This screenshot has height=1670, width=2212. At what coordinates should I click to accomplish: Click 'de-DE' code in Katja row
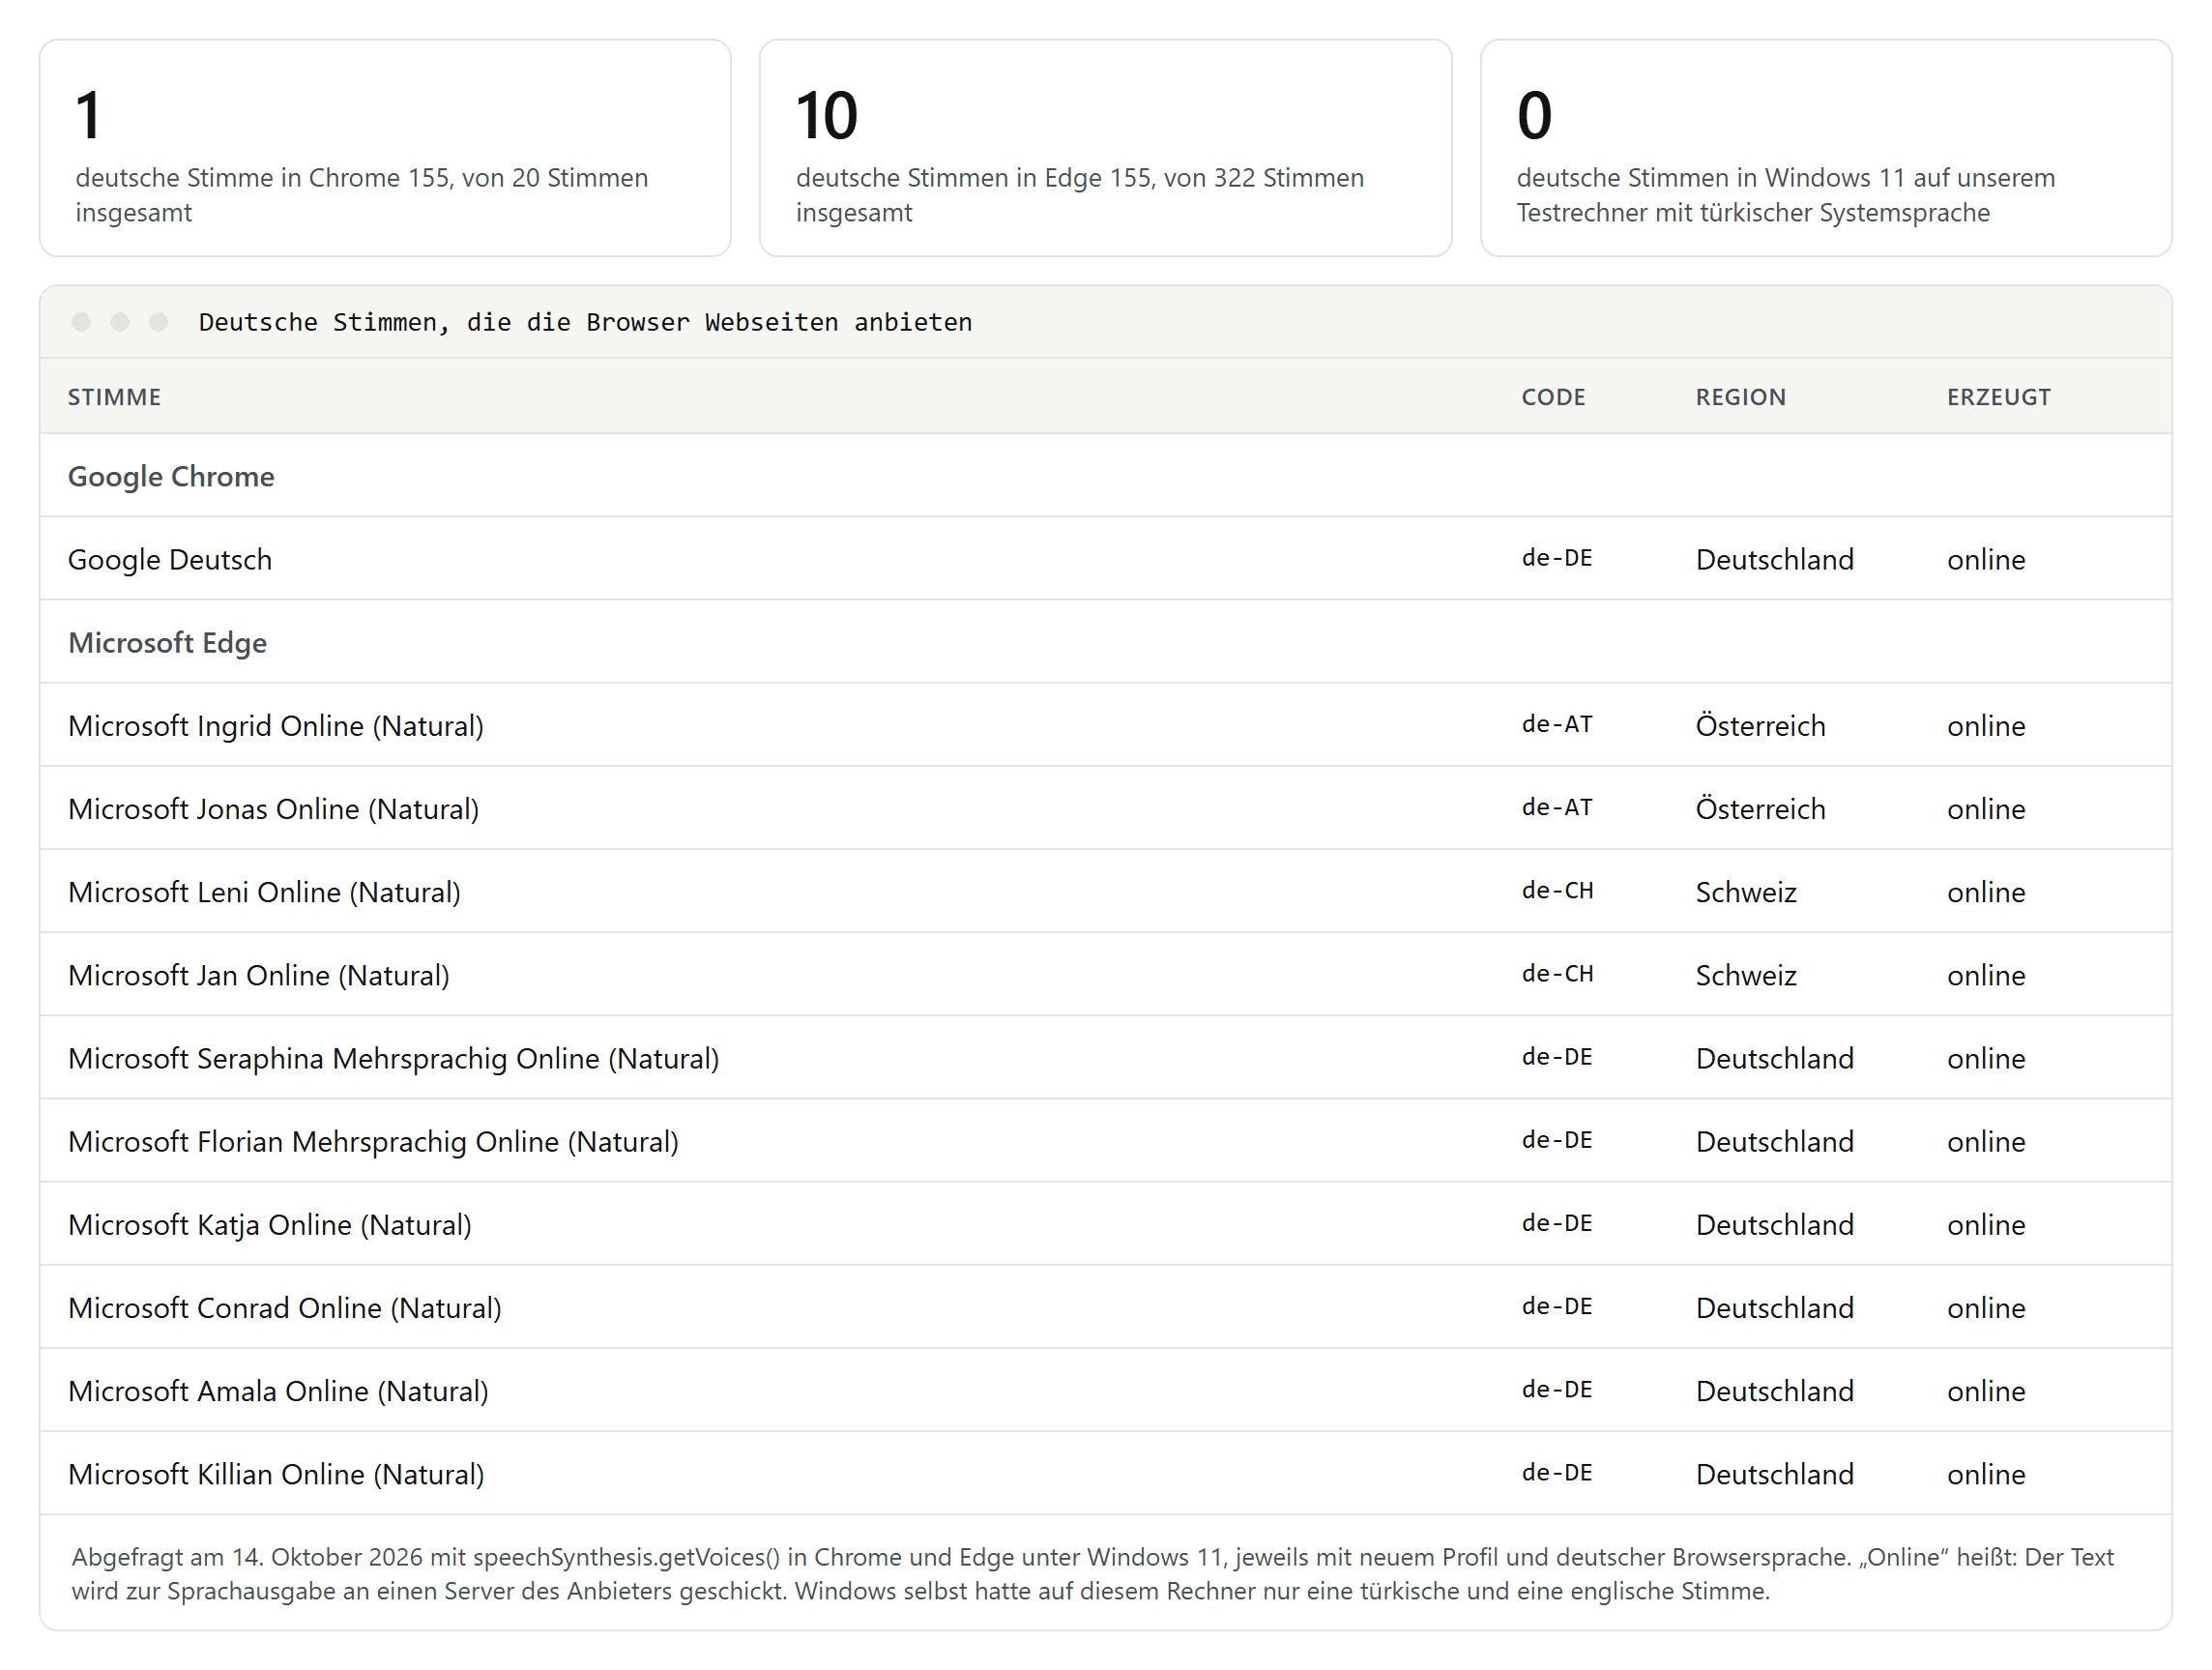[x=1557, y=1223]
